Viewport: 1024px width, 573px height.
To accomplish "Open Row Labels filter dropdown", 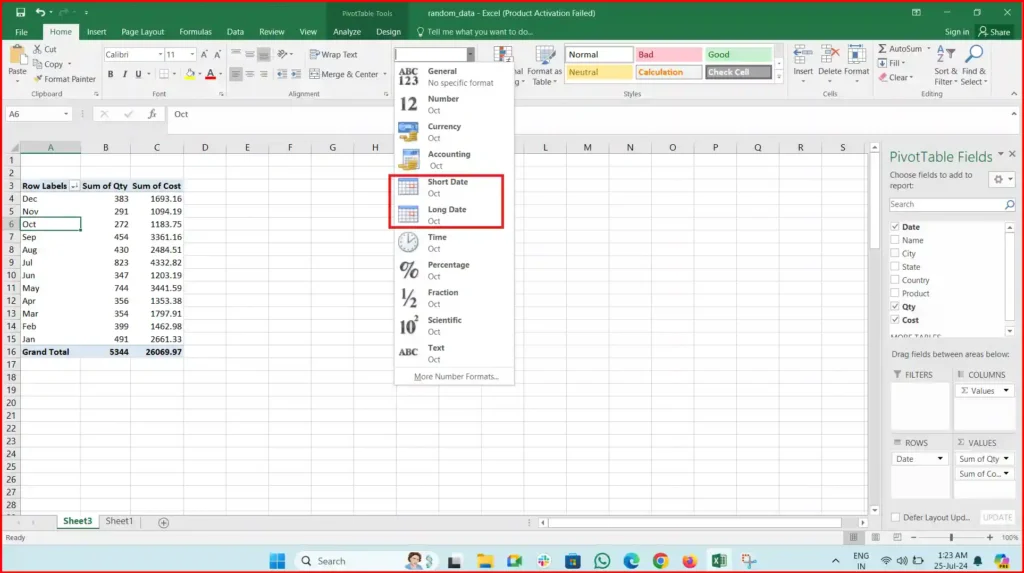I will (x=74, y=186).
